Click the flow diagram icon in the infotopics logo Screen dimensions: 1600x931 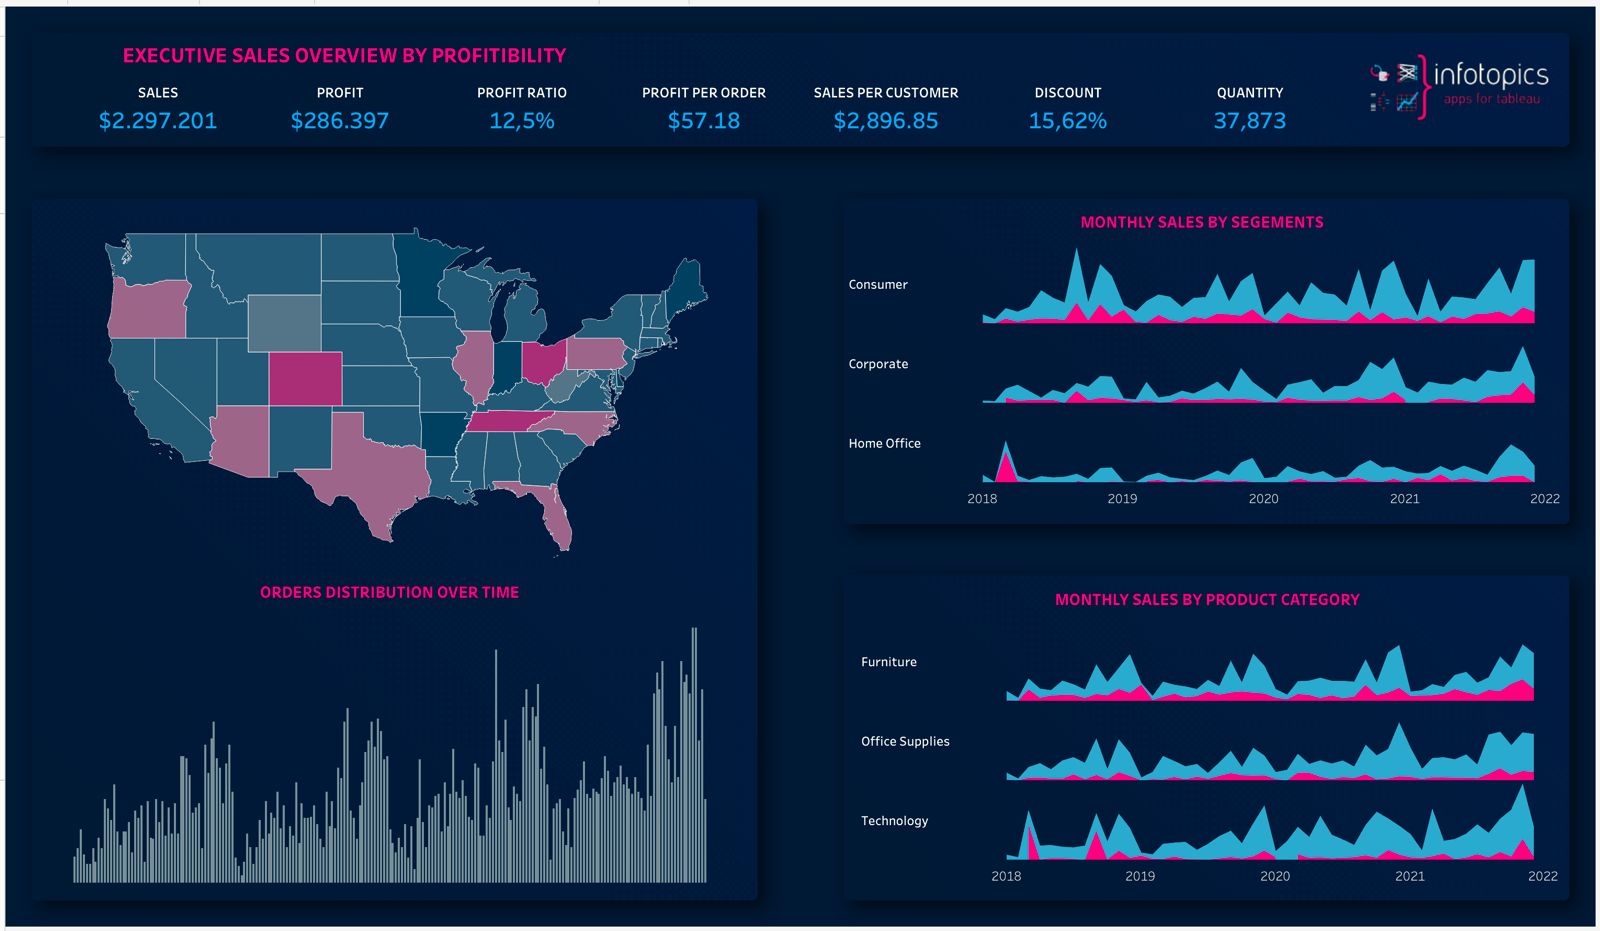tap(1406, 72)
